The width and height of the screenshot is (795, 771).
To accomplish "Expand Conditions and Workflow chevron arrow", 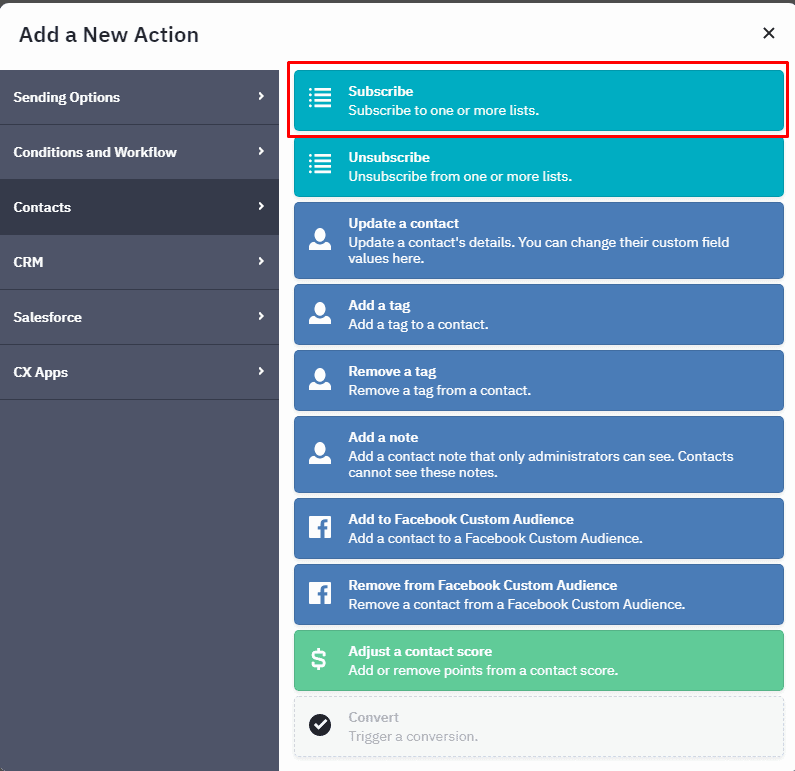I will (x=261, y=151).
